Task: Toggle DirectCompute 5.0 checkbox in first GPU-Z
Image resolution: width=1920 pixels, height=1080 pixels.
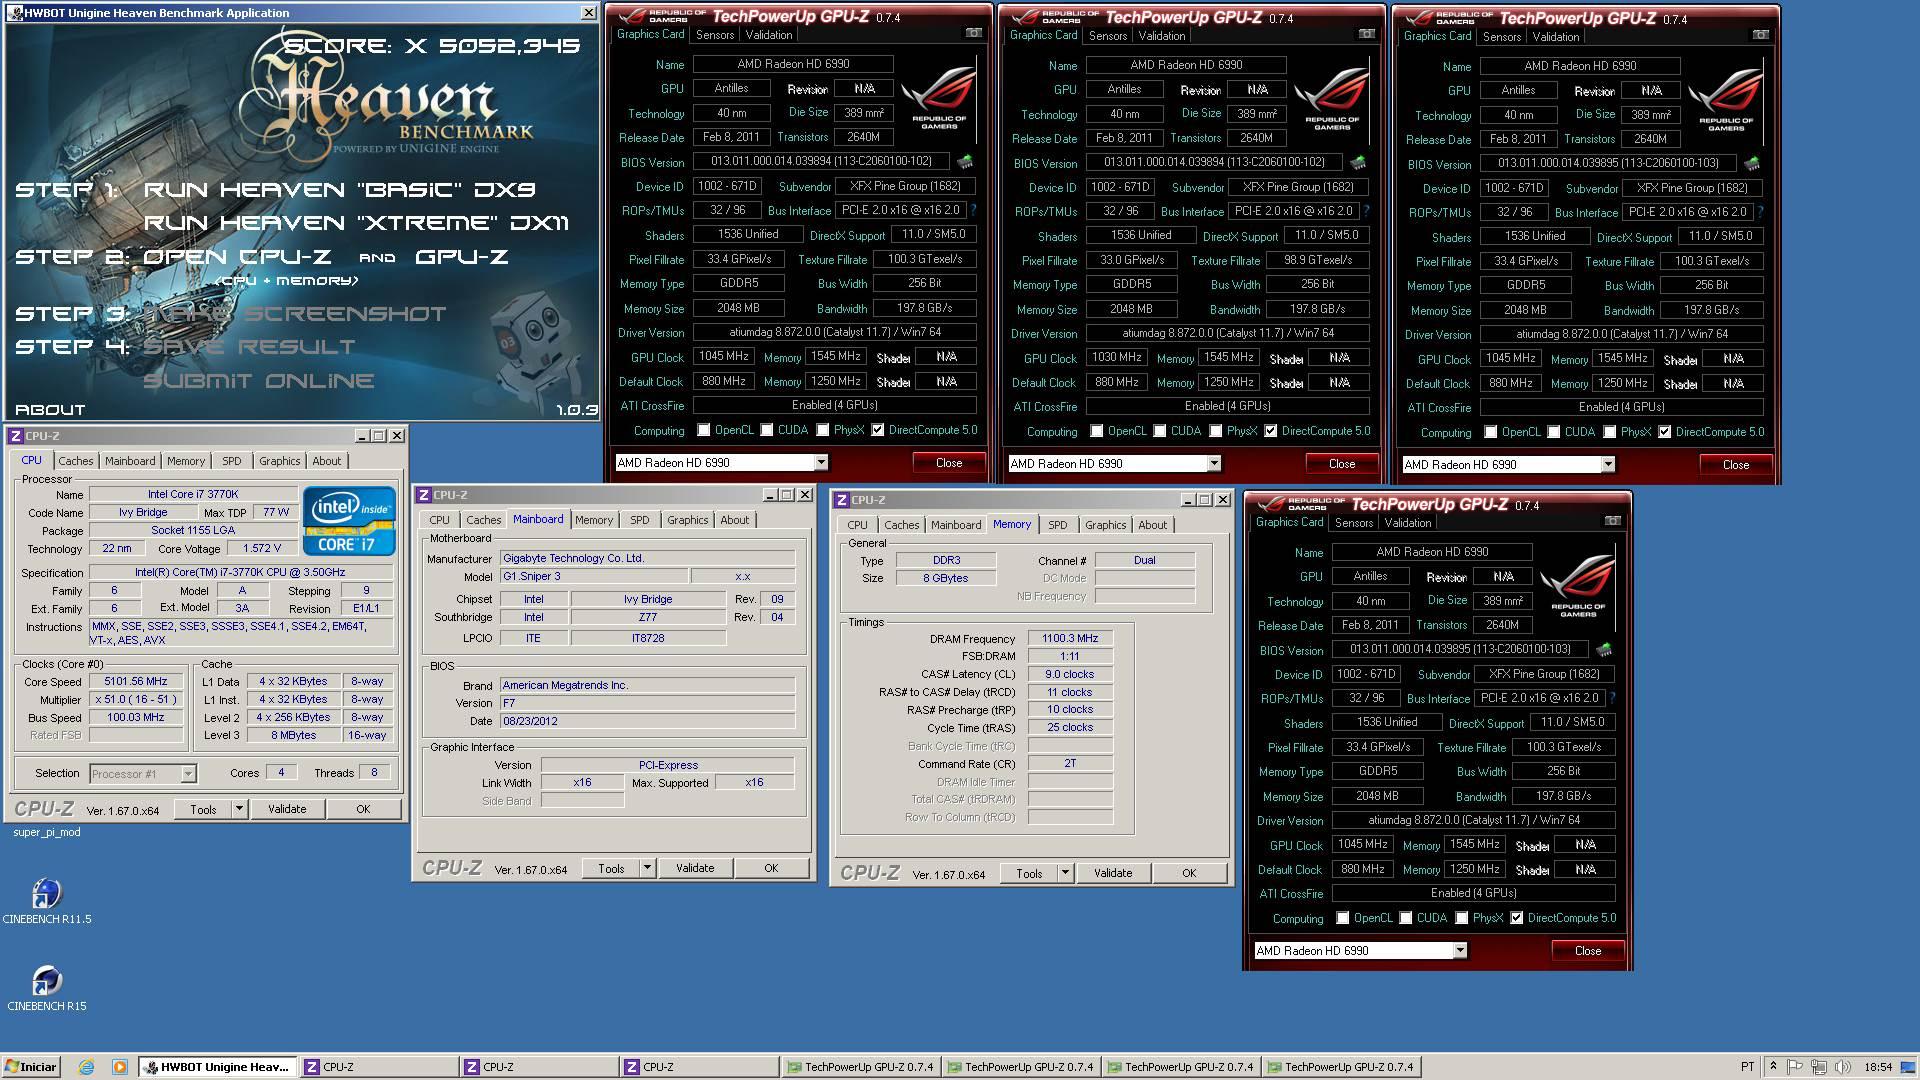Action: [878, 431]
